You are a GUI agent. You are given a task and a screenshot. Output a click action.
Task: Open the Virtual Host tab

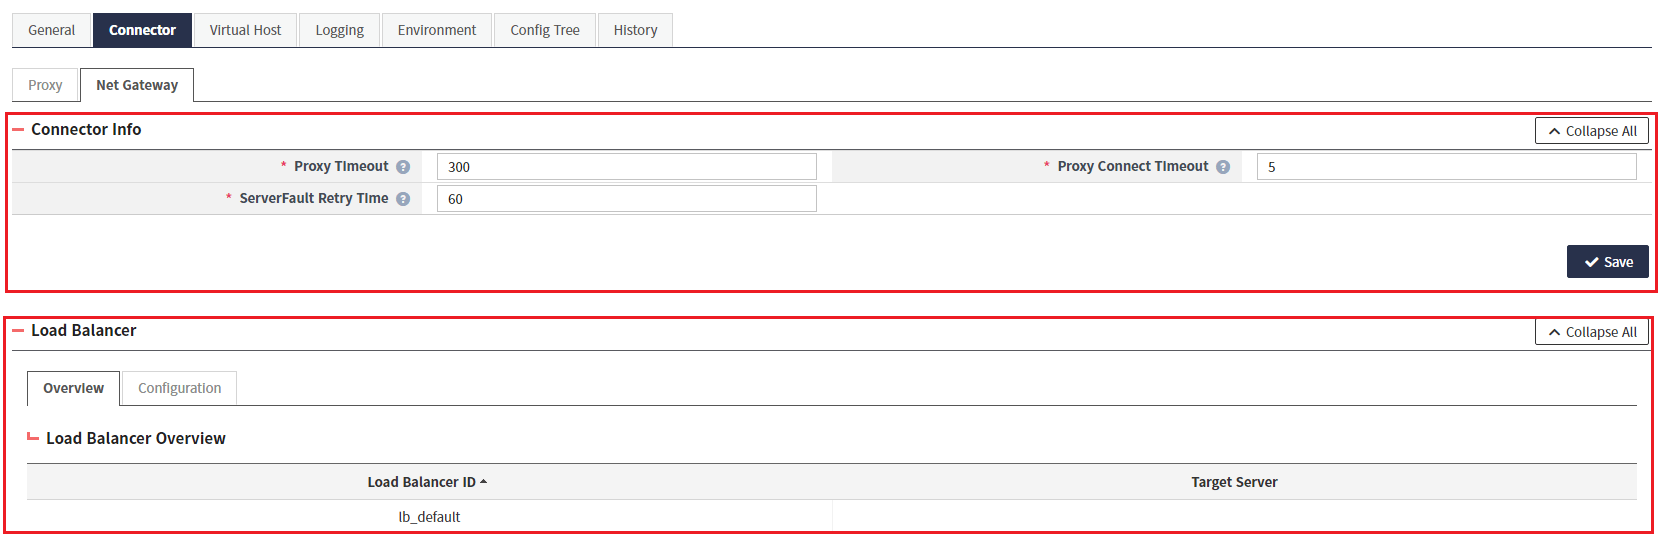(245, 30)
